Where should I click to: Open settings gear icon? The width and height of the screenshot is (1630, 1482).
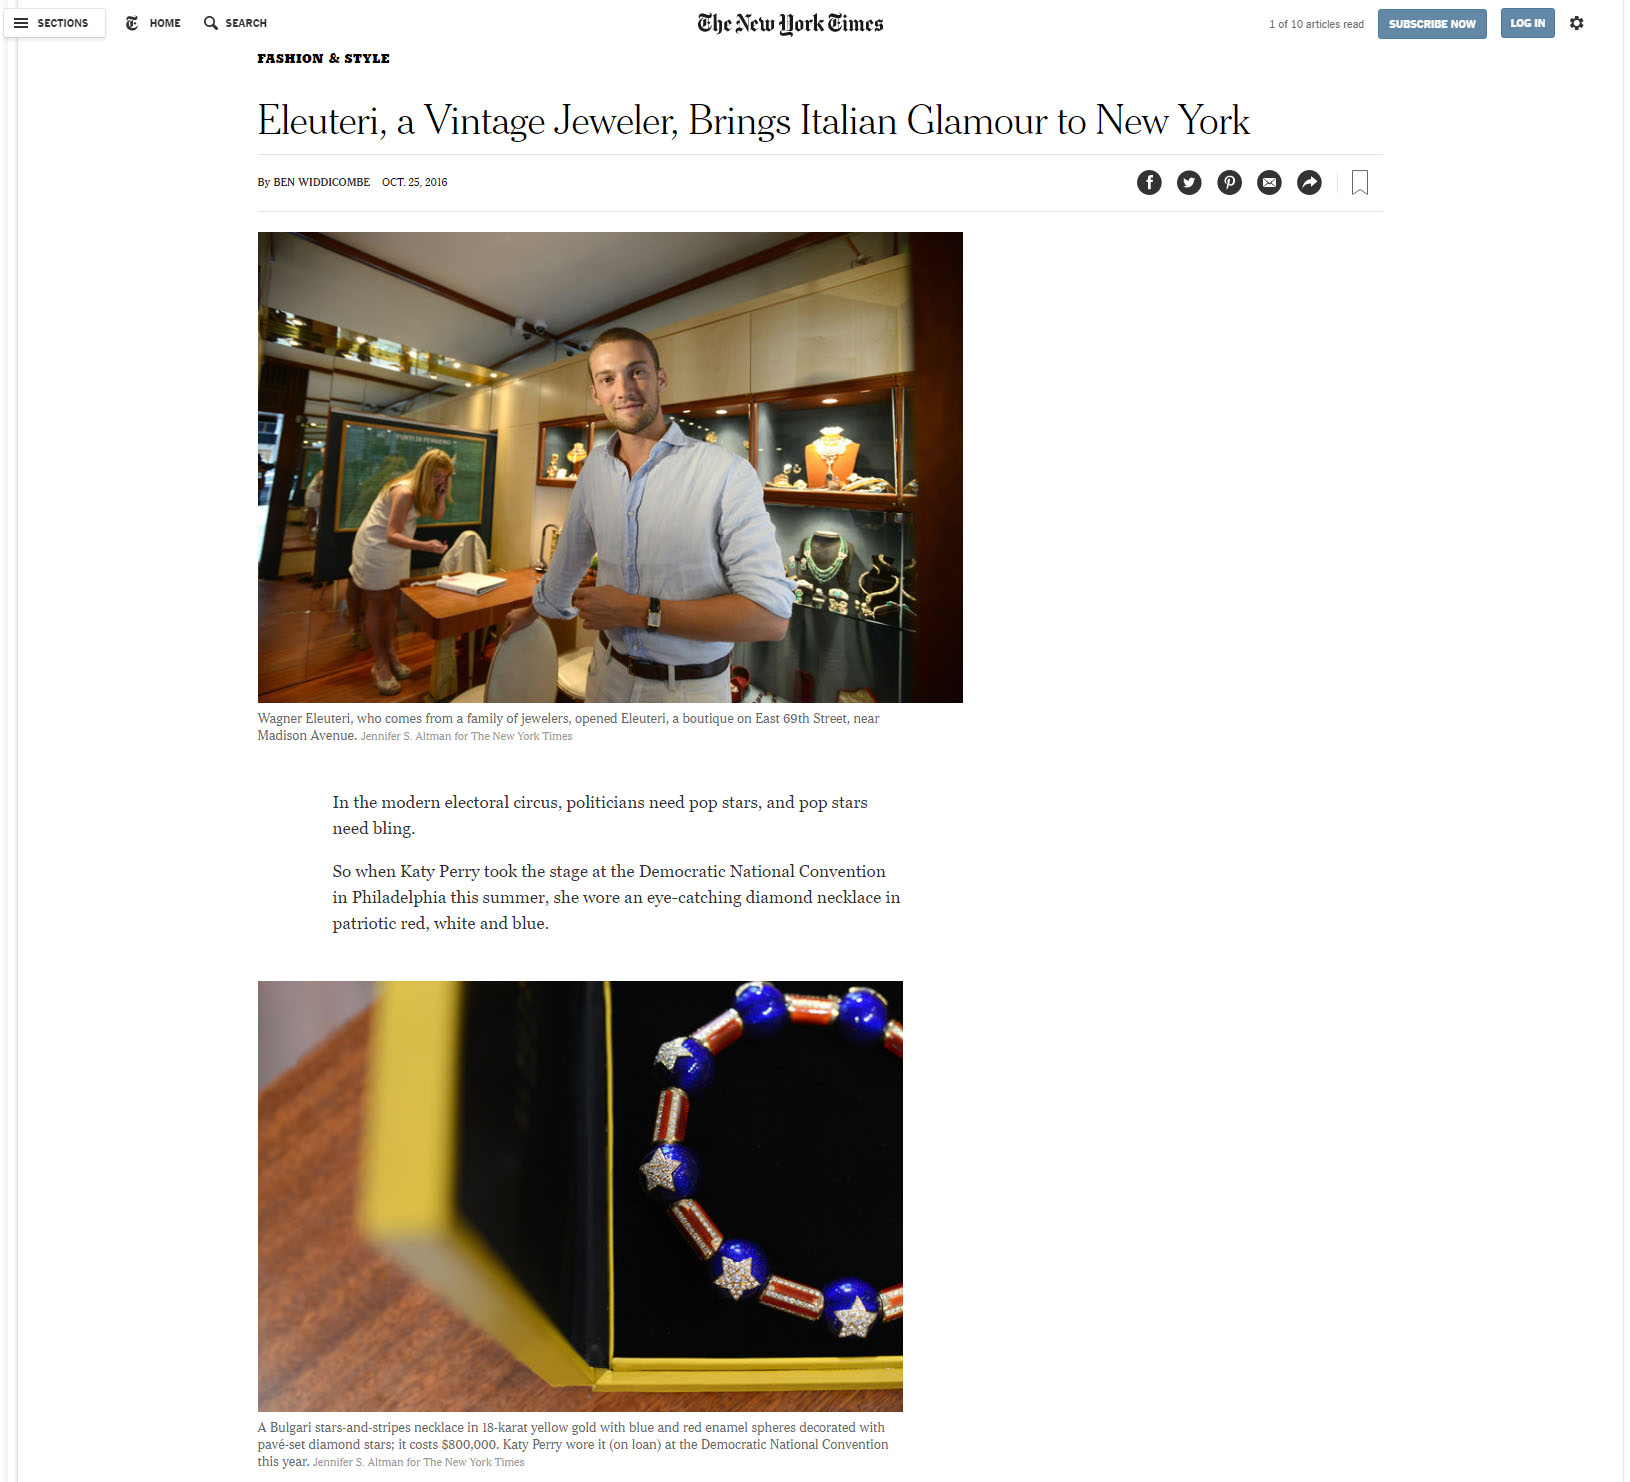click(x=1577, y=23)
